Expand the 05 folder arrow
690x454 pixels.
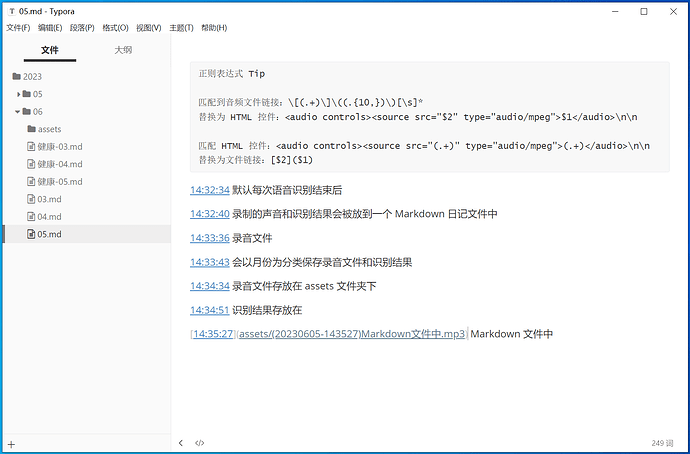[18, 94]
